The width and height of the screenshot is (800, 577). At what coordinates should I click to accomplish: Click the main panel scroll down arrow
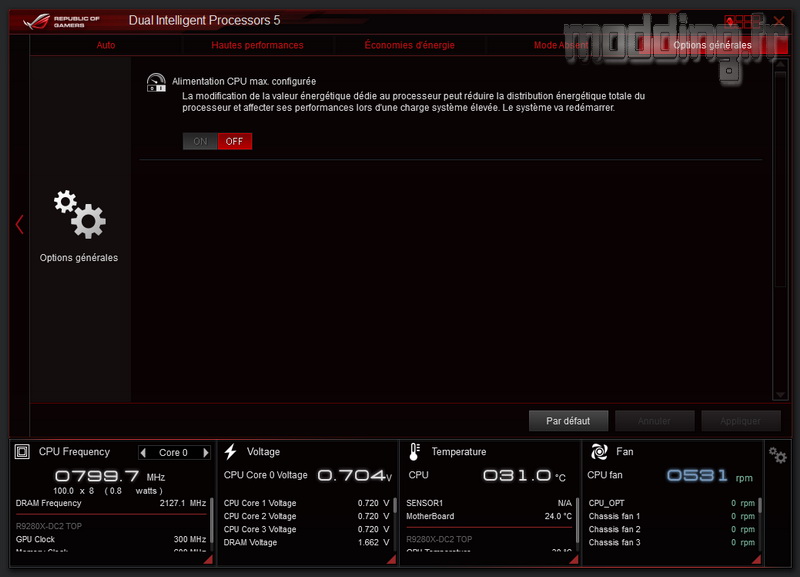(x=780, y=395)
